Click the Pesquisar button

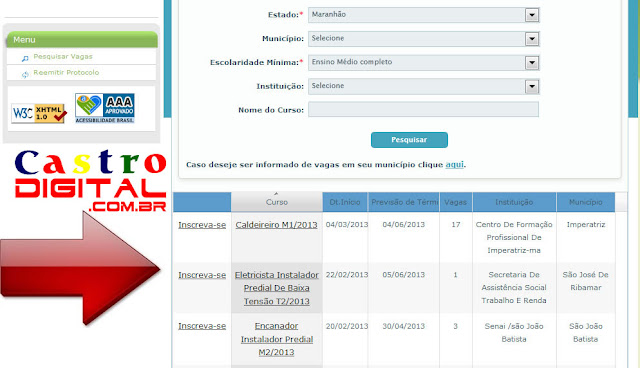[409, 140]
